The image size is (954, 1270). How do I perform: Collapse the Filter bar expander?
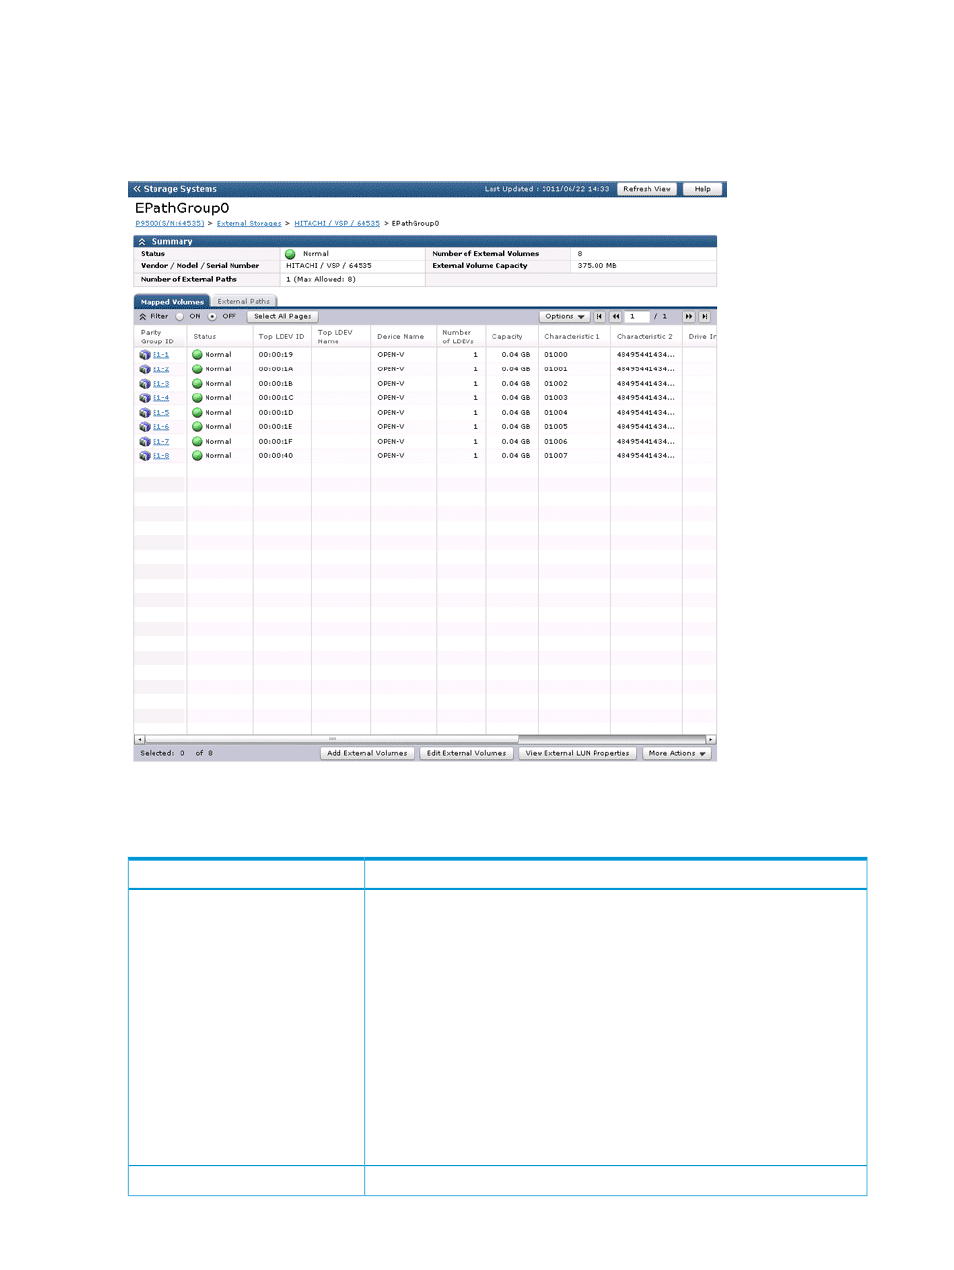tap(142, 317)
